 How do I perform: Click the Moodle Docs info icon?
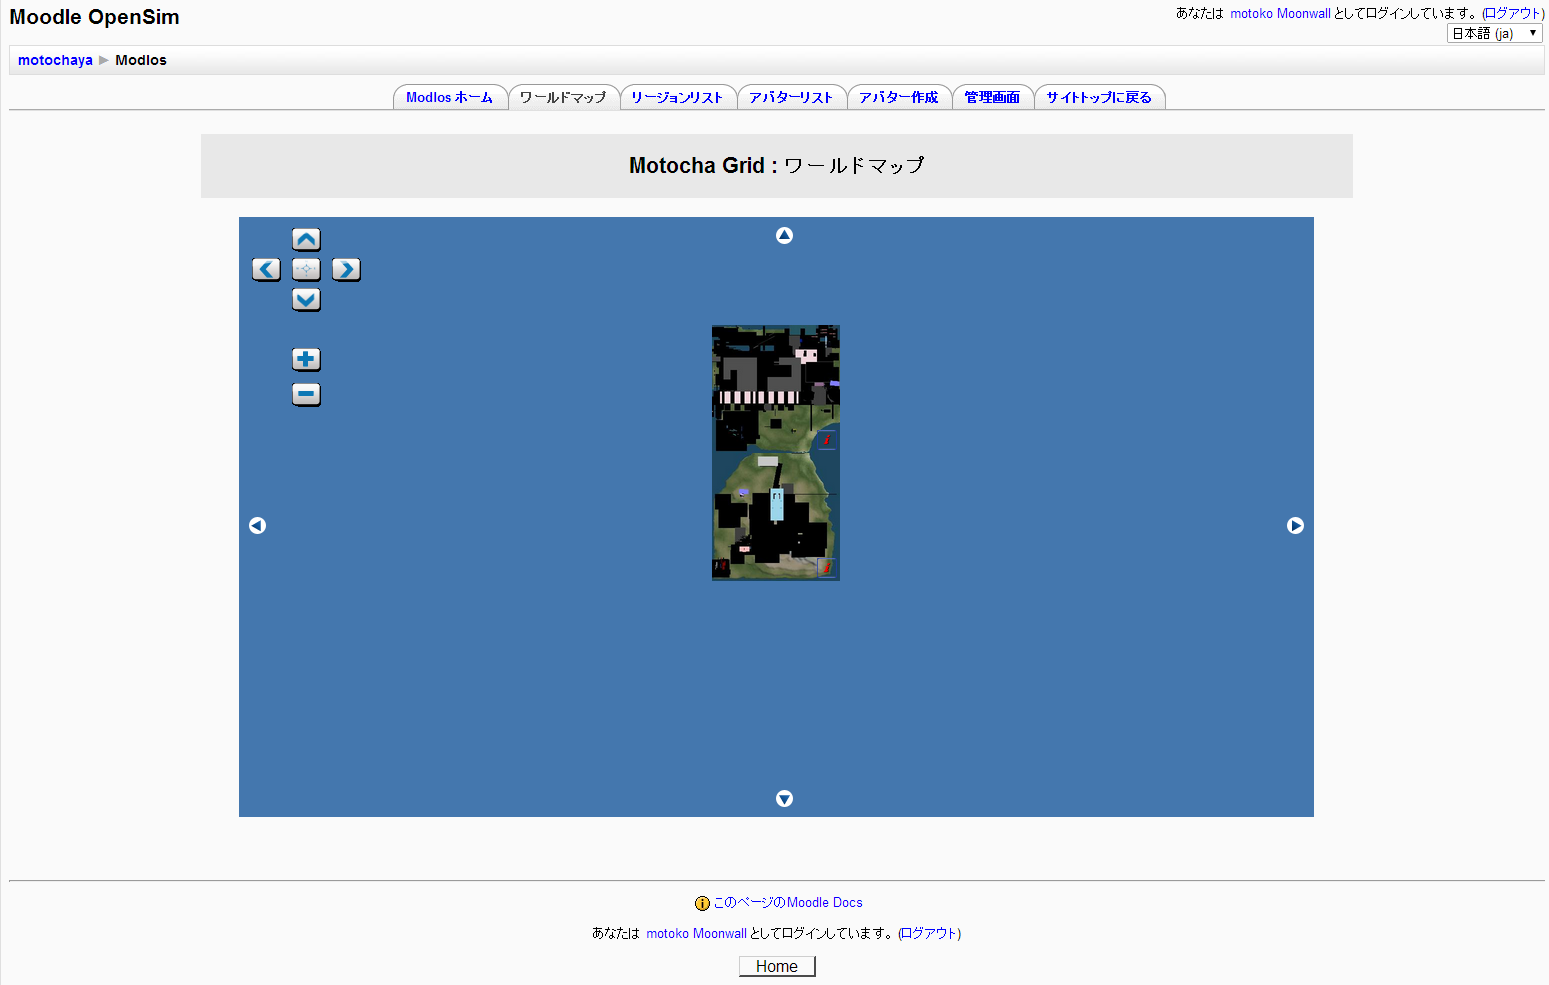[x=702, y=903]
